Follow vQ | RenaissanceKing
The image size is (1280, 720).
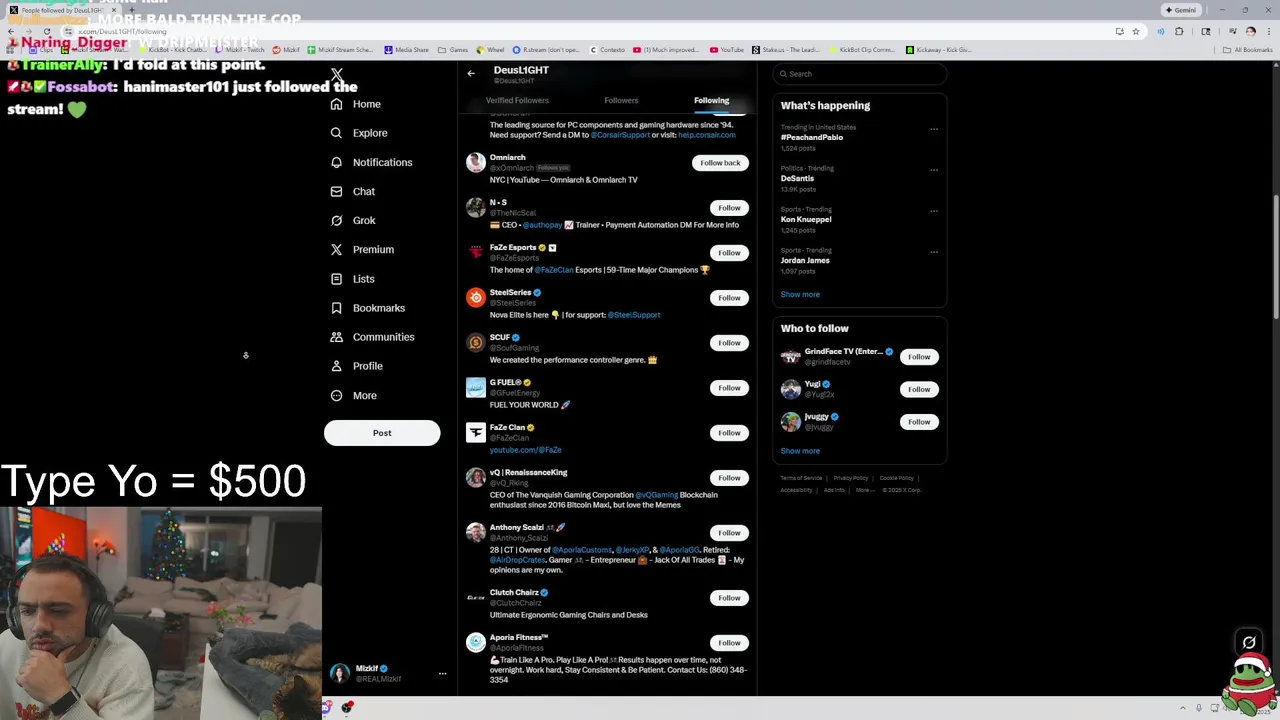pyautogui.click(x=729, y=478)
